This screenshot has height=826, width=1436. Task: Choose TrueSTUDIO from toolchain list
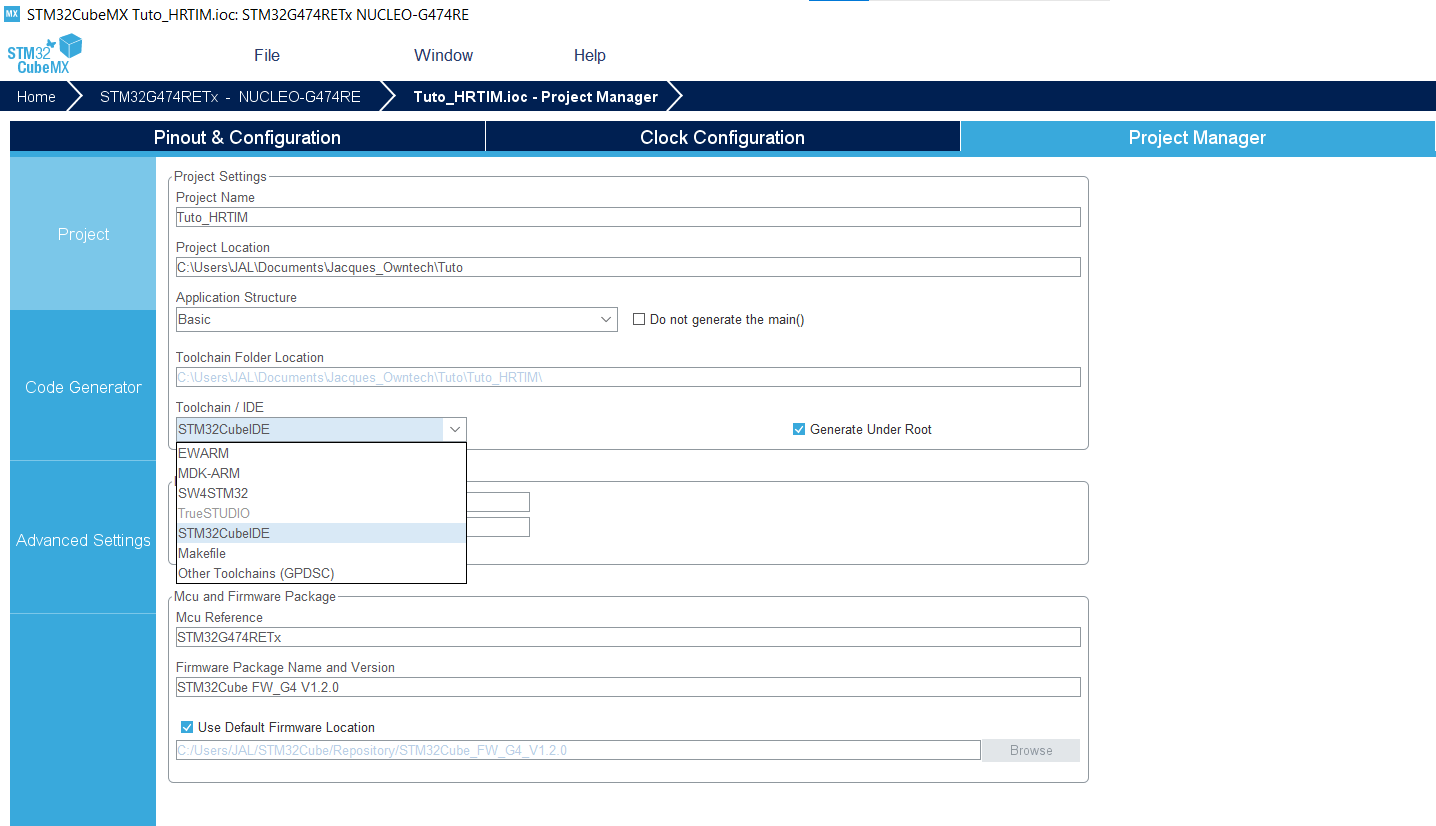pos(321,513)
